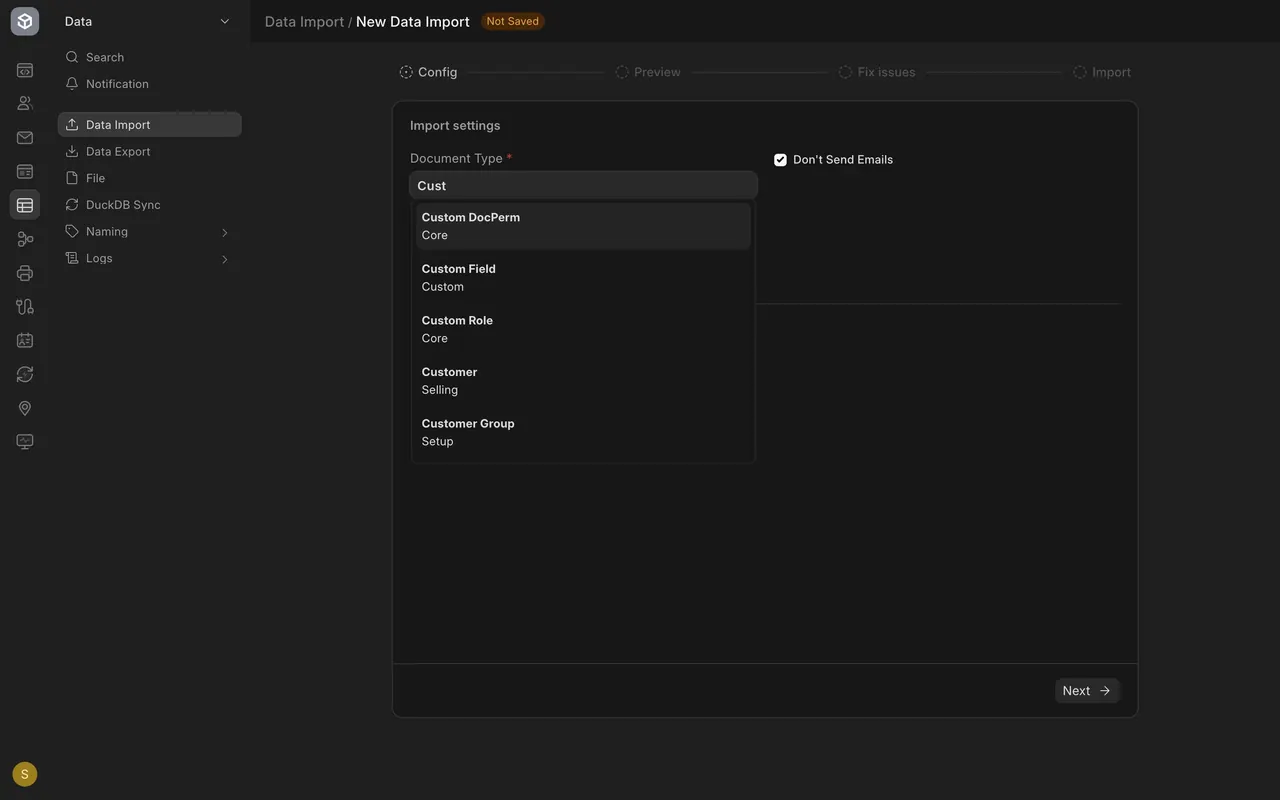Choose Custom Role from the suggestions
Viewport: 1280px width, 800px height.
point(583,329)
